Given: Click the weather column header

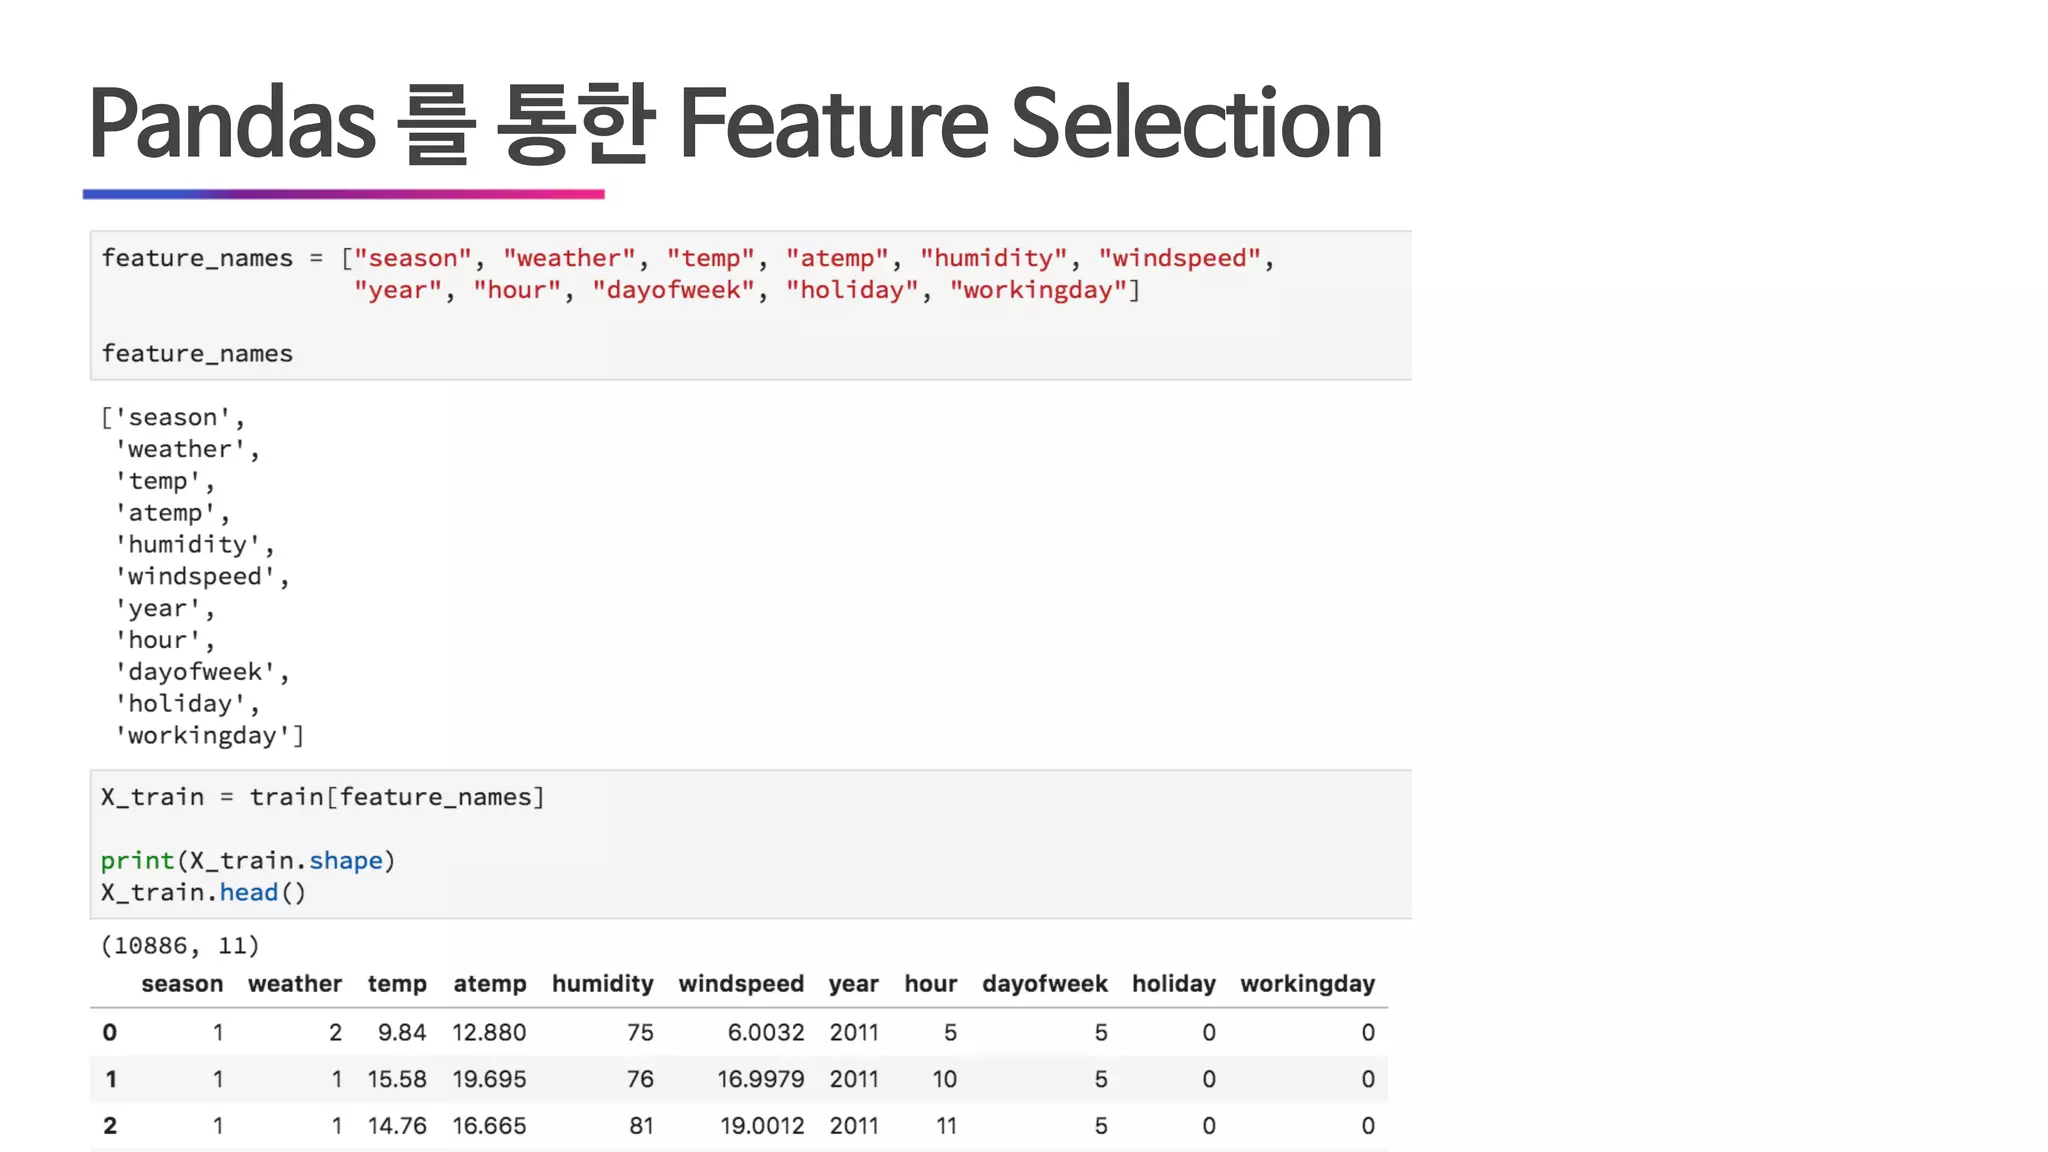Looking at the screenshot, I should point(295,984).
